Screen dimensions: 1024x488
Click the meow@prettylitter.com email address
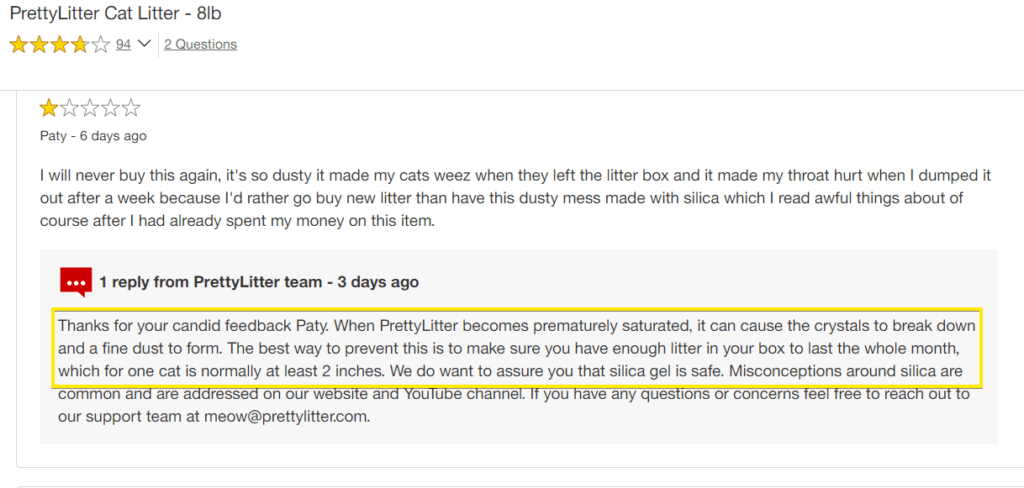coord(286,417)
